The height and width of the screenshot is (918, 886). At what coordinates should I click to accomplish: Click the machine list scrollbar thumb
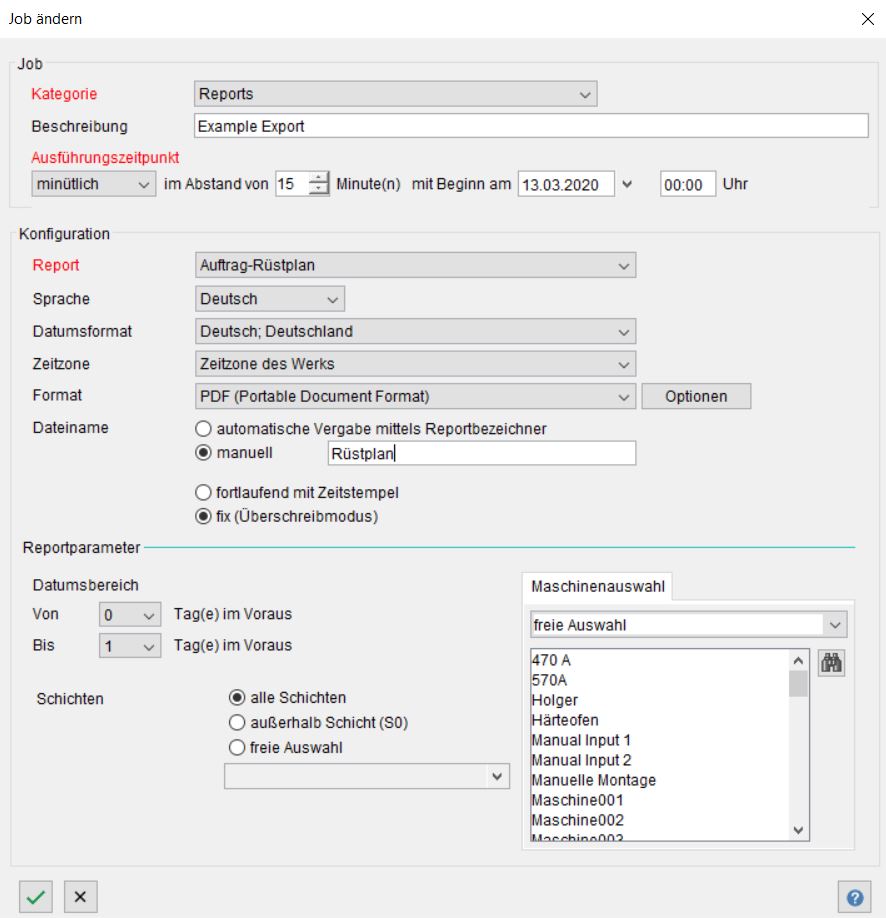(x=798, y=684)
